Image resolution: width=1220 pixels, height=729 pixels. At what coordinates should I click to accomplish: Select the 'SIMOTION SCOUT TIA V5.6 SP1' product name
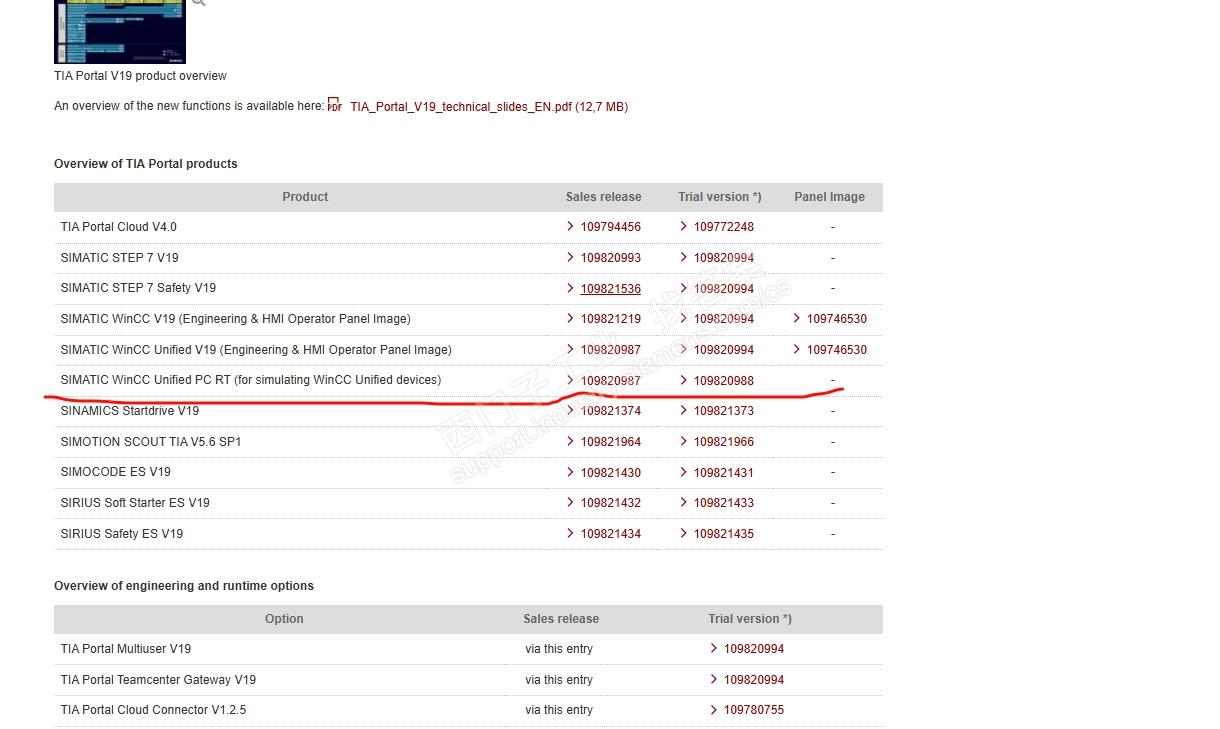click(151, 442)
